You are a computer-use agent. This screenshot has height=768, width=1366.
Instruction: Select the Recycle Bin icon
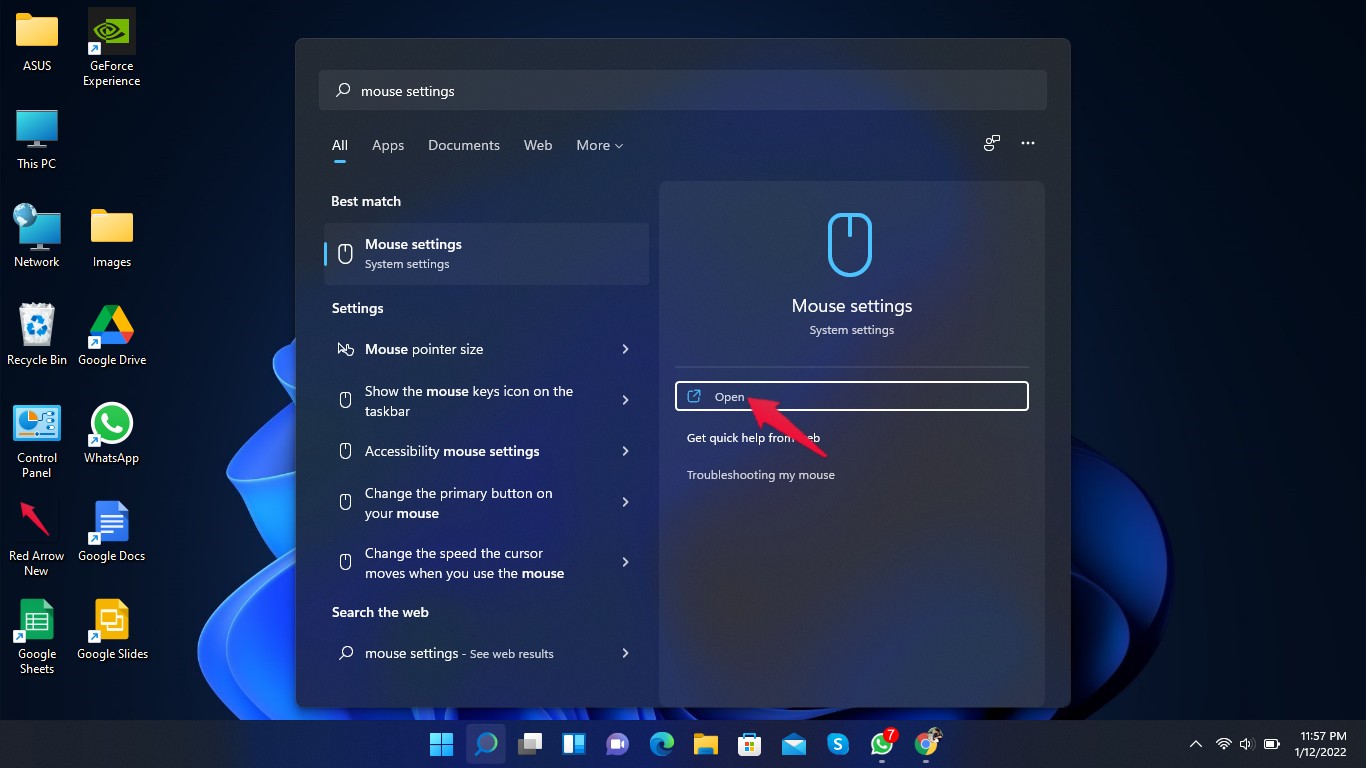37,335
